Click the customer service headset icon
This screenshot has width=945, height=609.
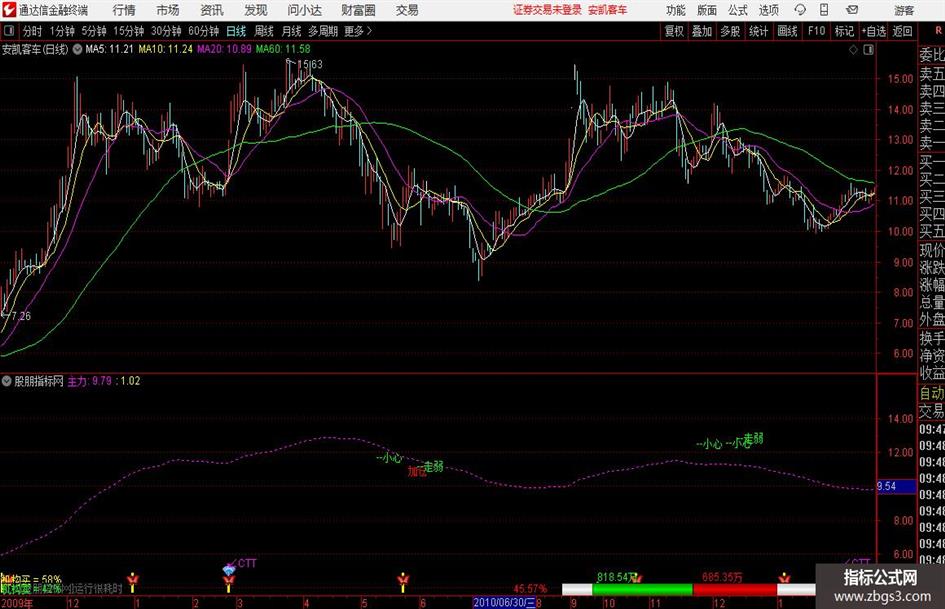click(x=800, y=10)
